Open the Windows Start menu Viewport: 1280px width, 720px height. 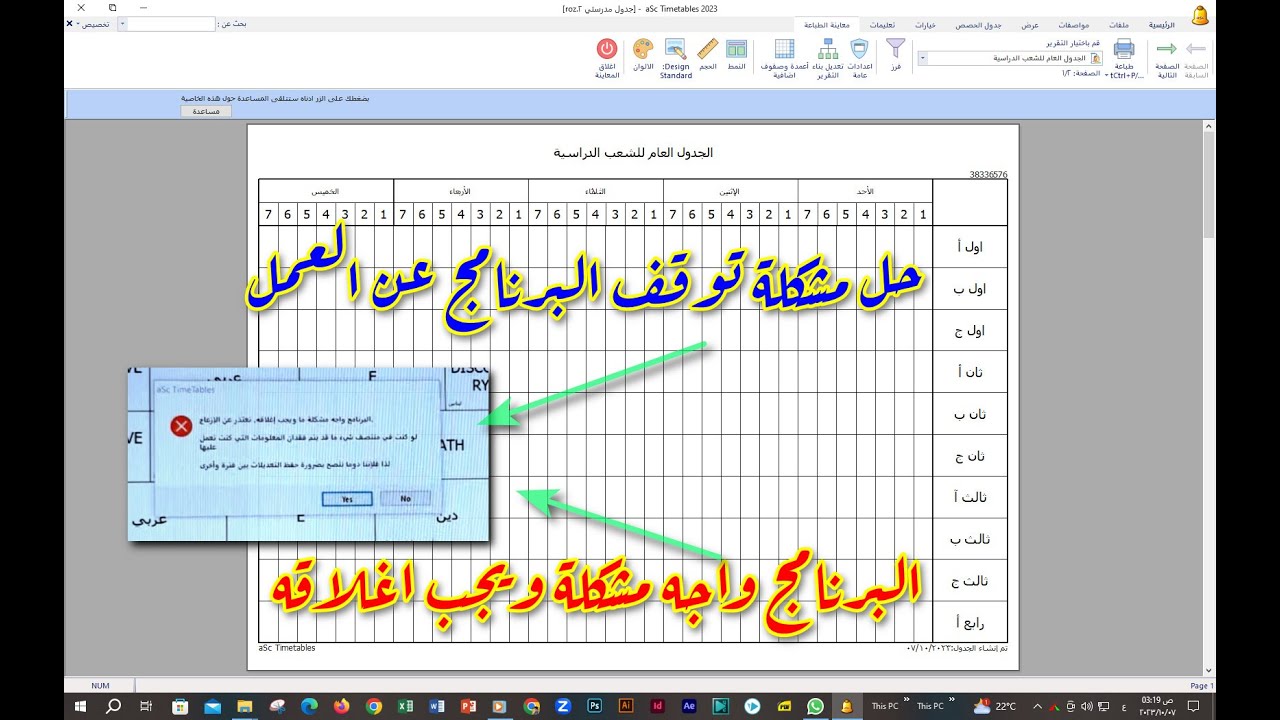(x=82, y=706)
